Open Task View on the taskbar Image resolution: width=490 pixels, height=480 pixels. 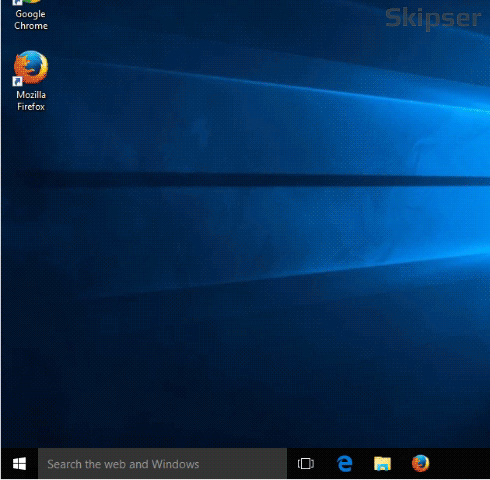click(306, 464)
